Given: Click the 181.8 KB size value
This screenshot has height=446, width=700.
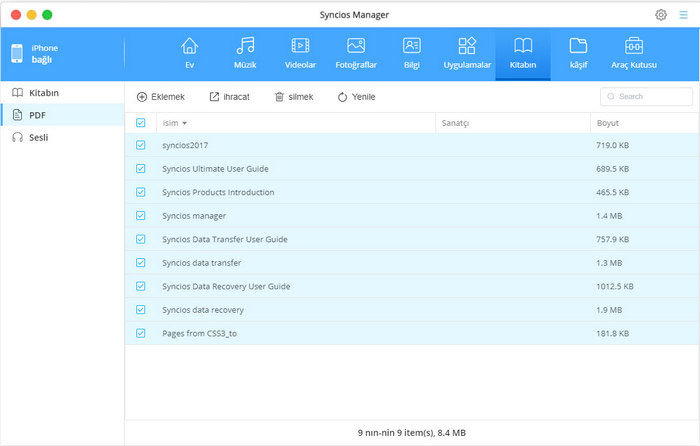Looking at the screenshot, I should [x=612, y=333].
